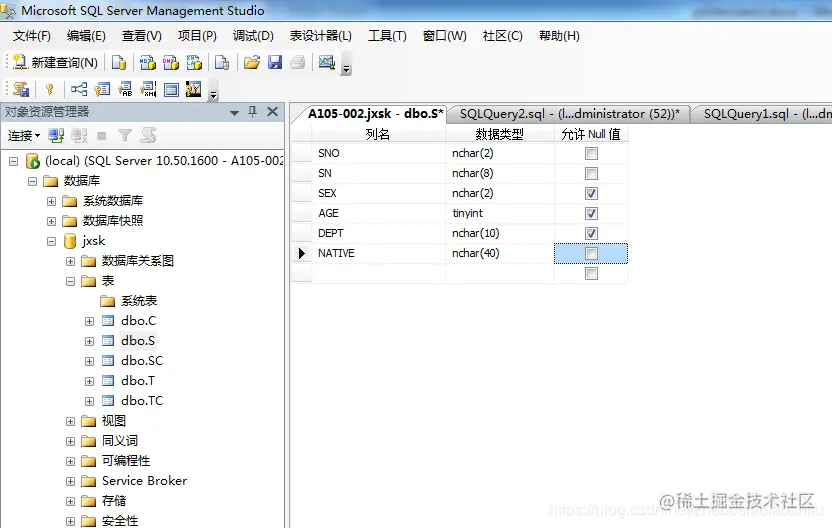Click the Filter funnel icon
This screenshot has width=832, height=528.
click(125, 136)
